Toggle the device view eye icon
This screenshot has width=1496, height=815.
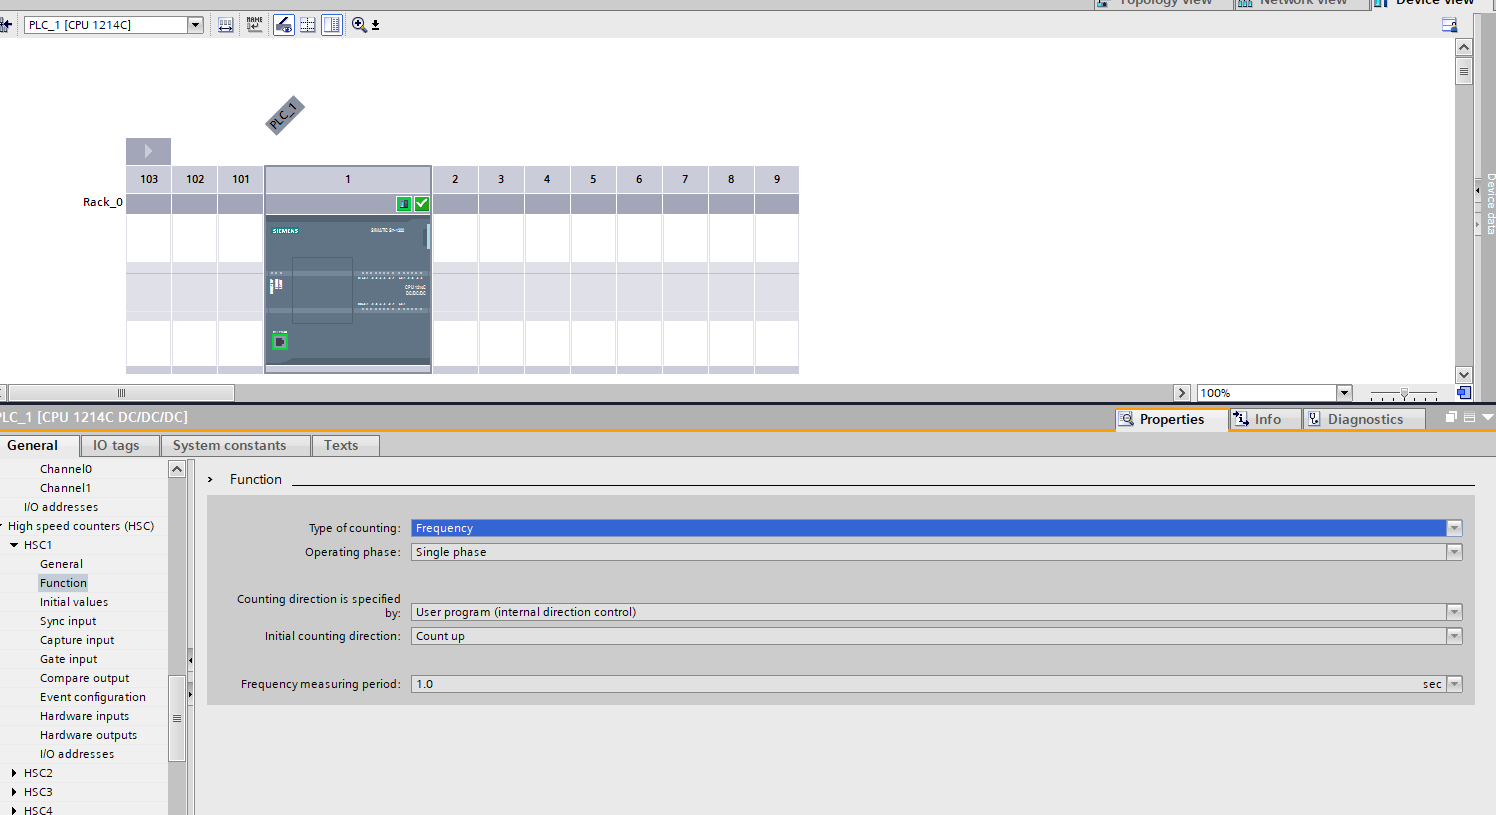(284, 25)
